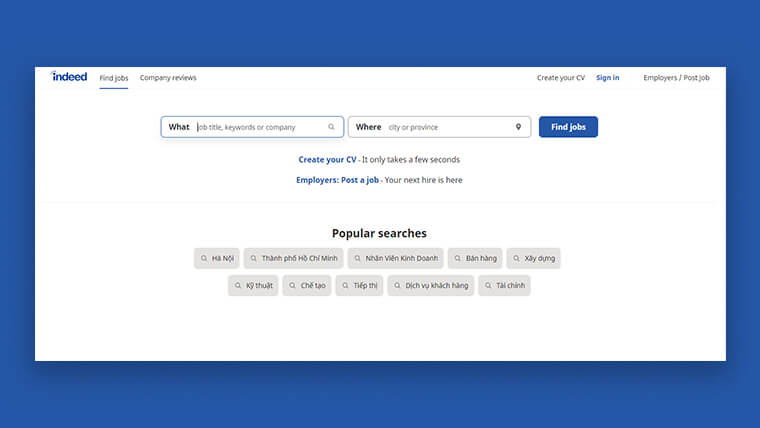The height and width of the screenshot is (428, 760).
Task: Select the Bán hàng search chip
Action: click(475, 258)
